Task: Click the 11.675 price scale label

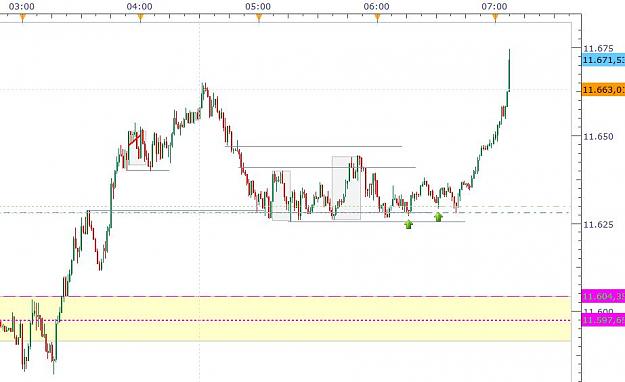Action: [598, 49]
